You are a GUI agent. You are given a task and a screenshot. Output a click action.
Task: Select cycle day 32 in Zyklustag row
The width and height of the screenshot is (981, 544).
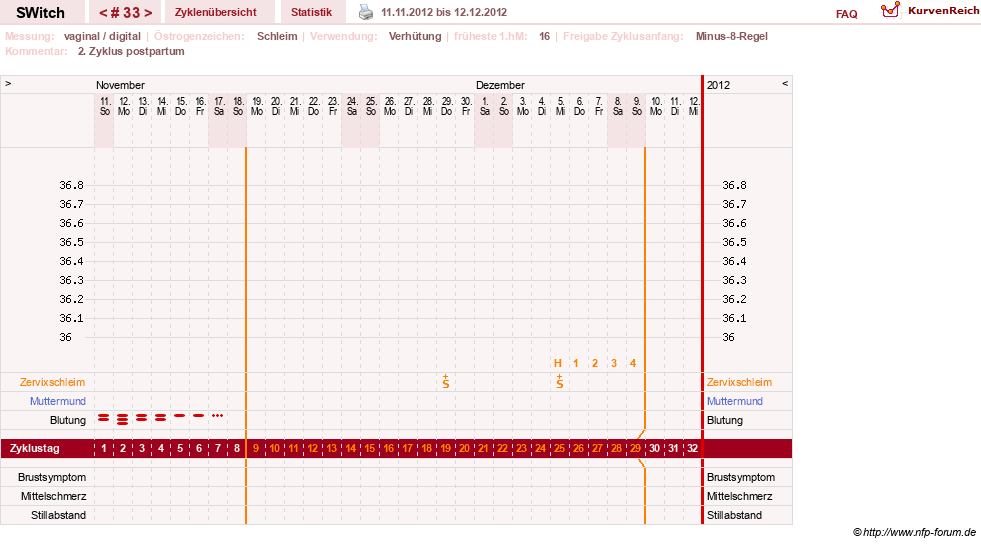point(692,448)
